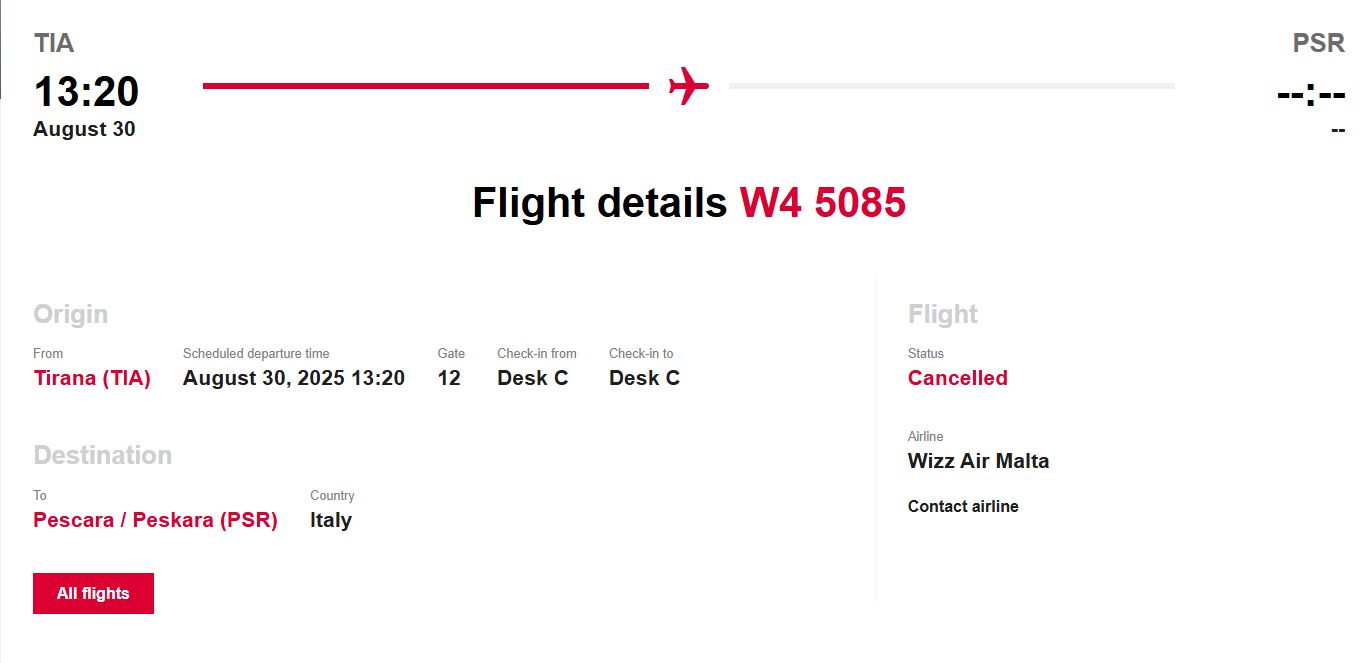Click the Wizz Air Malta airline name

pyautogui.click(x=978, y=461)
